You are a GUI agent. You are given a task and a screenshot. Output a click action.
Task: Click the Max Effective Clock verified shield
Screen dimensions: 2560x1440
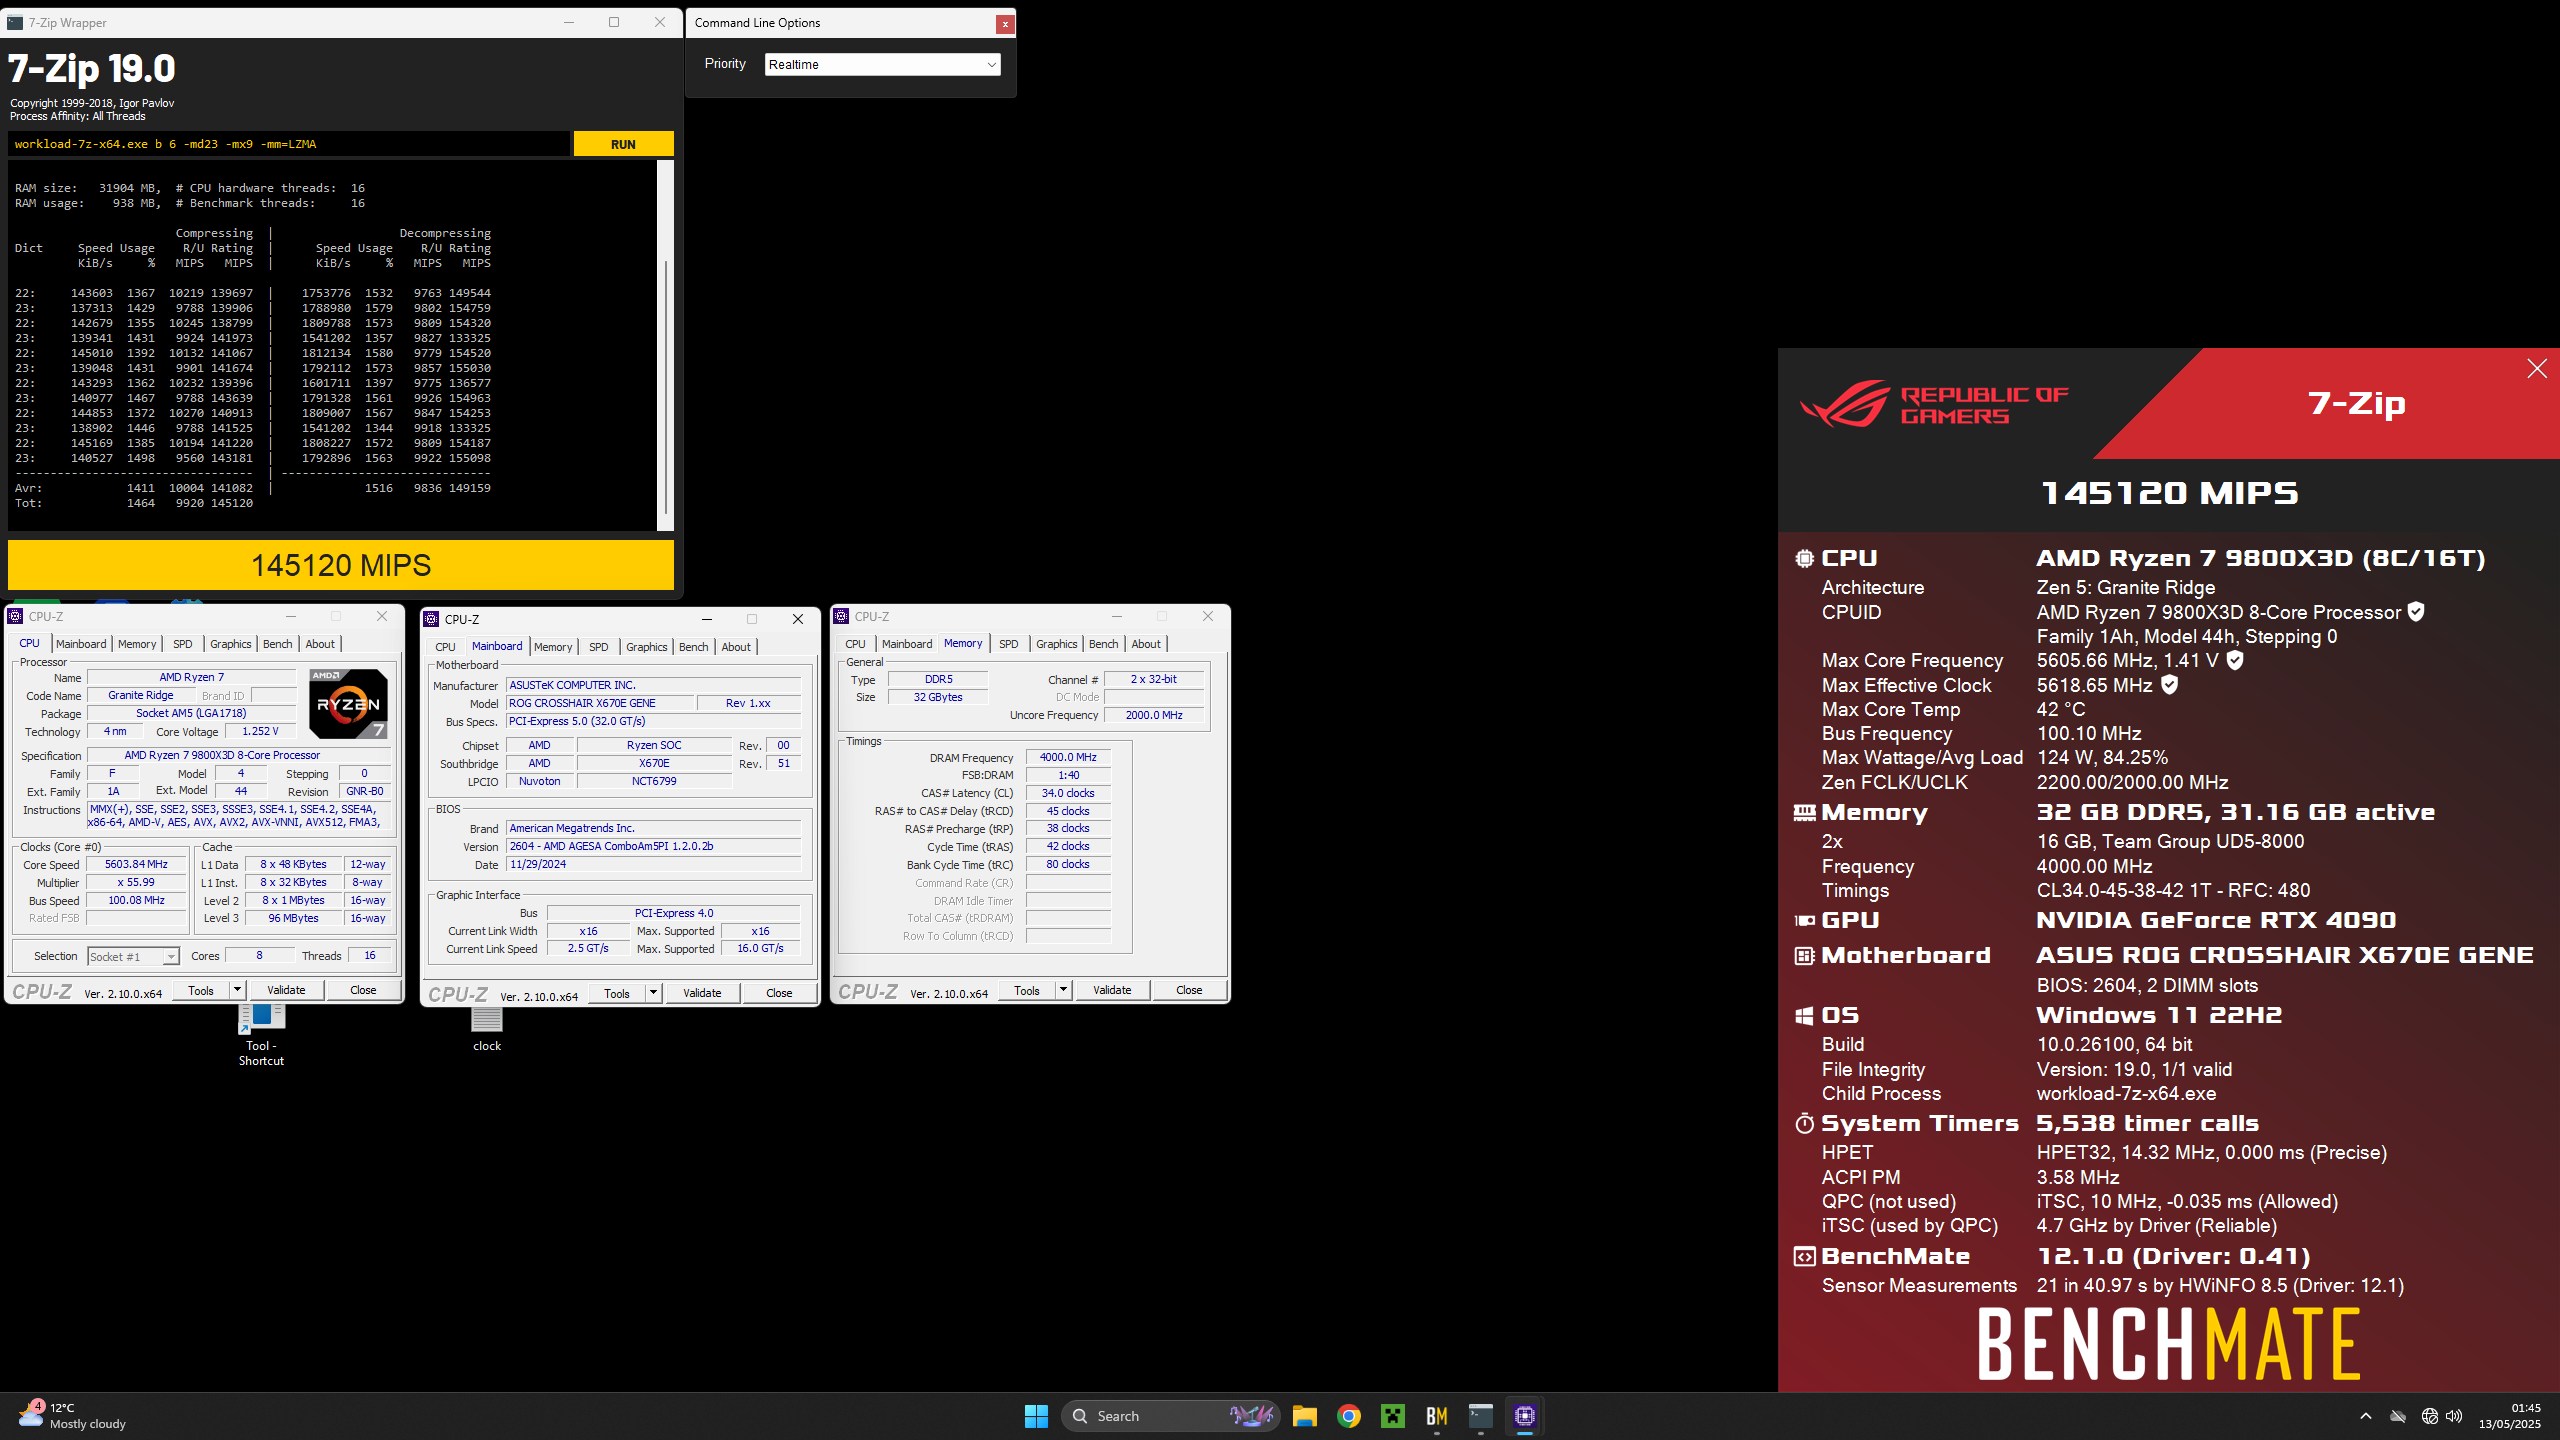pos(2169,685)
